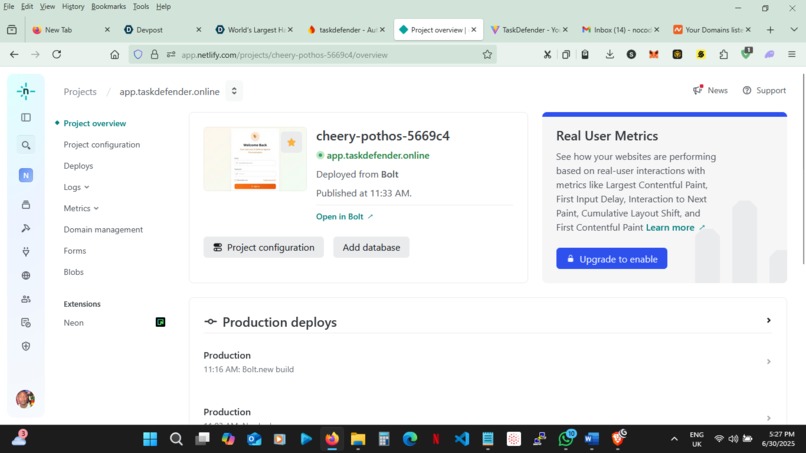Open Project configuration in sidebar nav
806x453 pixels.
click(102, 144)
